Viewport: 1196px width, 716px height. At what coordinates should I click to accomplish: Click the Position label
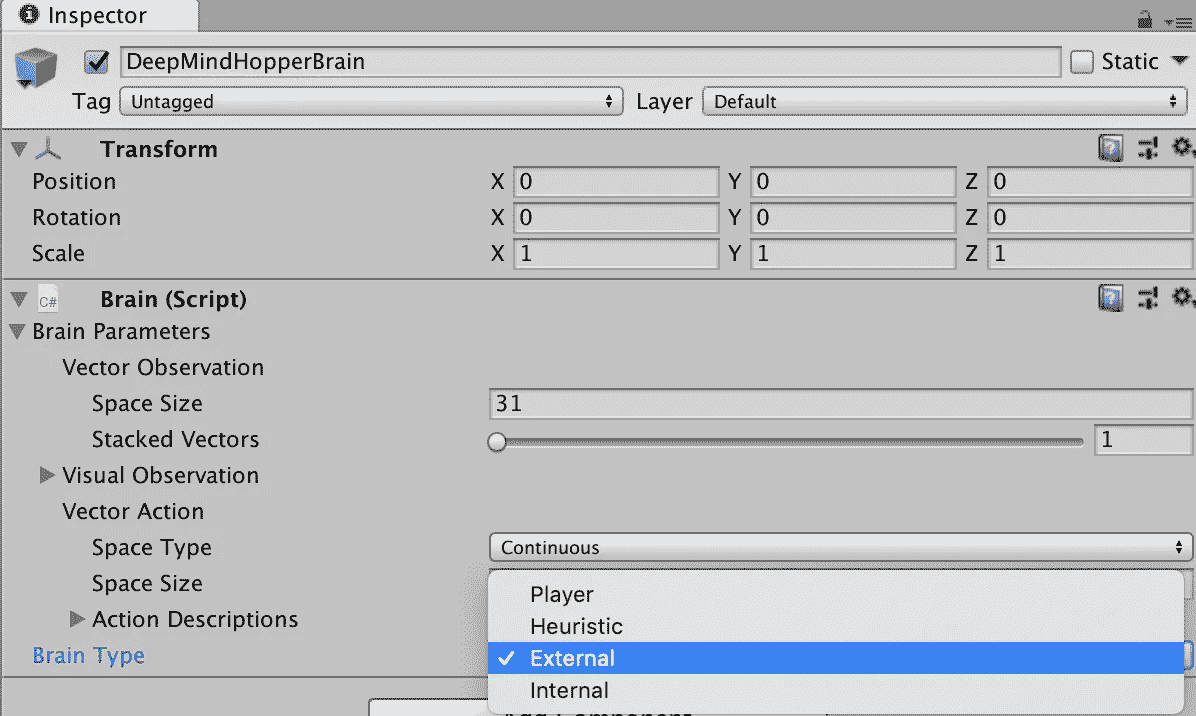(74, 181)
